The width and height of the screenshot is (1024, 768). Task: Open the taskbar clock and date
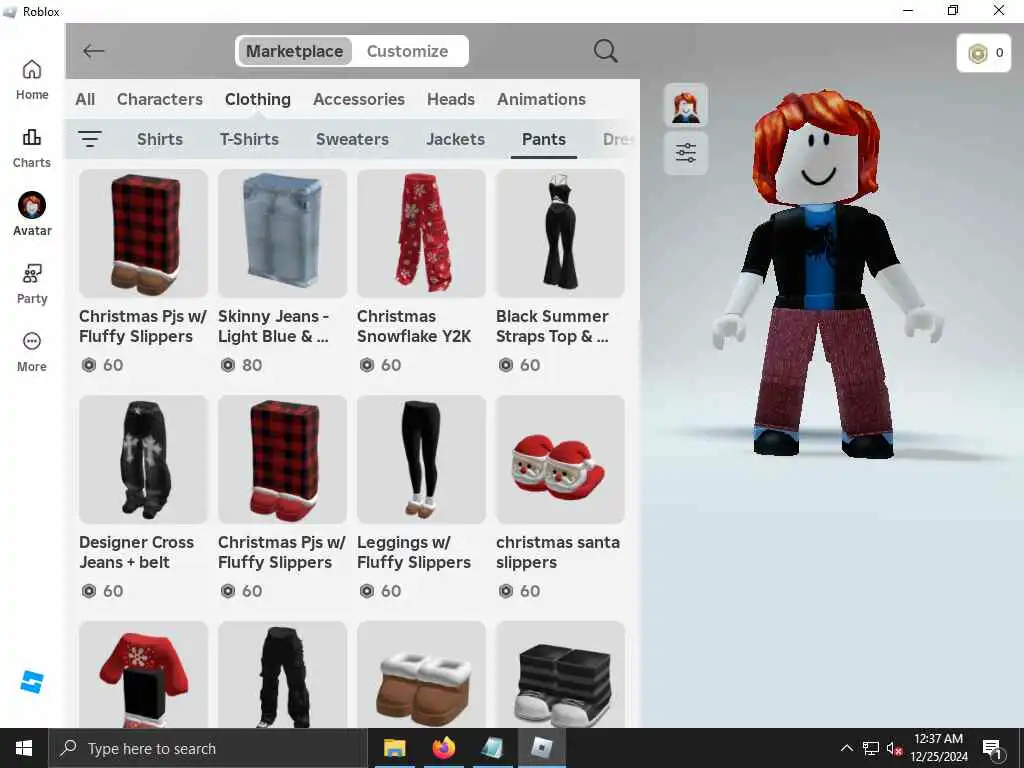[x=938, y=748]
